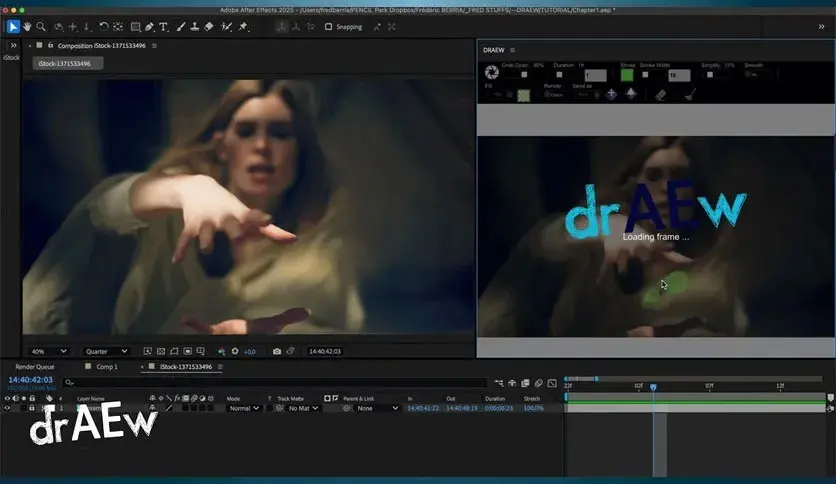Pick the Brush tool
This screenshot has height=484, width=836.
[x=181, y=27]
